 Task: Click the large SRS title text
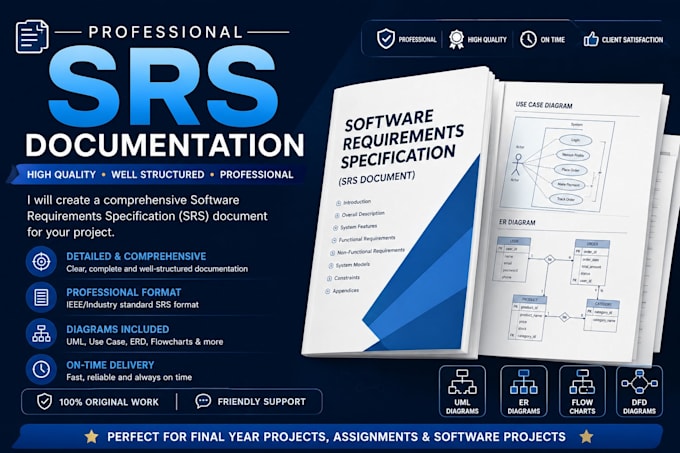pos(163,86)
